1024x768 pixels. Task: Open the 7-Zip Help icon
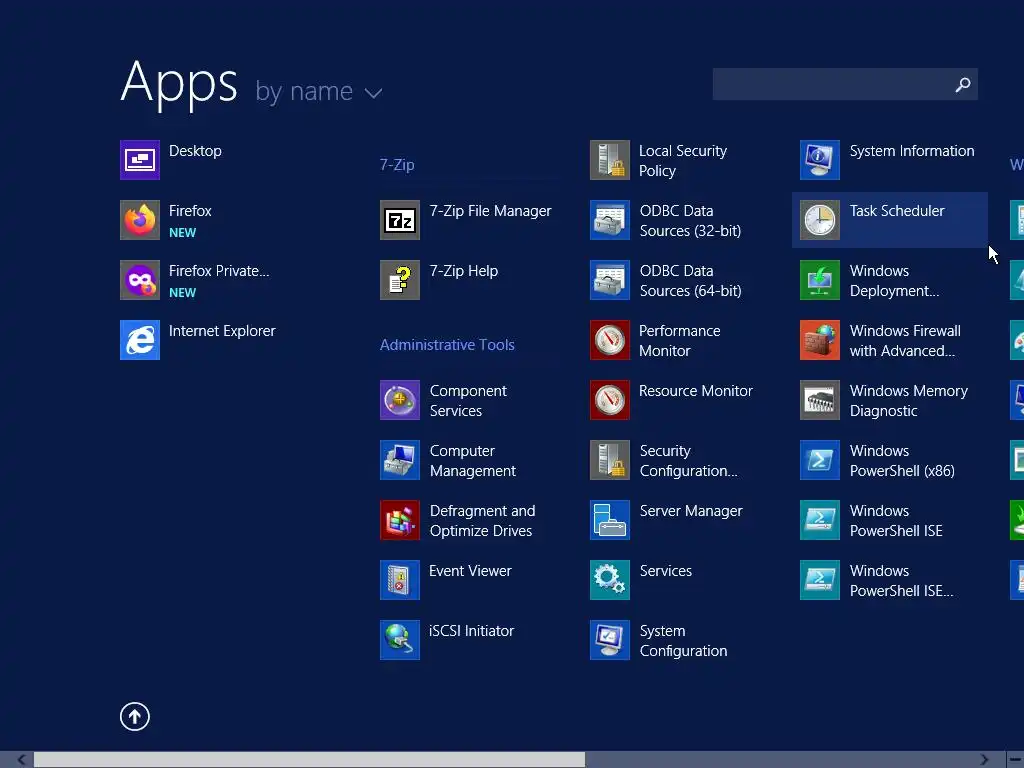click(x=400, y=280)
